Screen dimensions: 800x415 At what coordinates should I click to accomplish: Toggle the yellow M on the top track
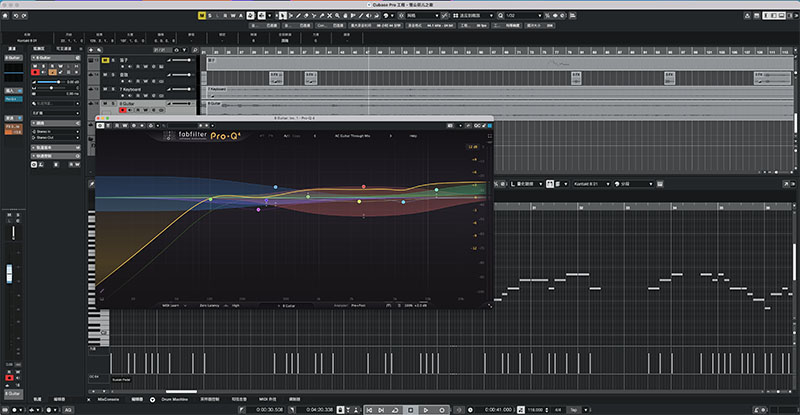105,60
